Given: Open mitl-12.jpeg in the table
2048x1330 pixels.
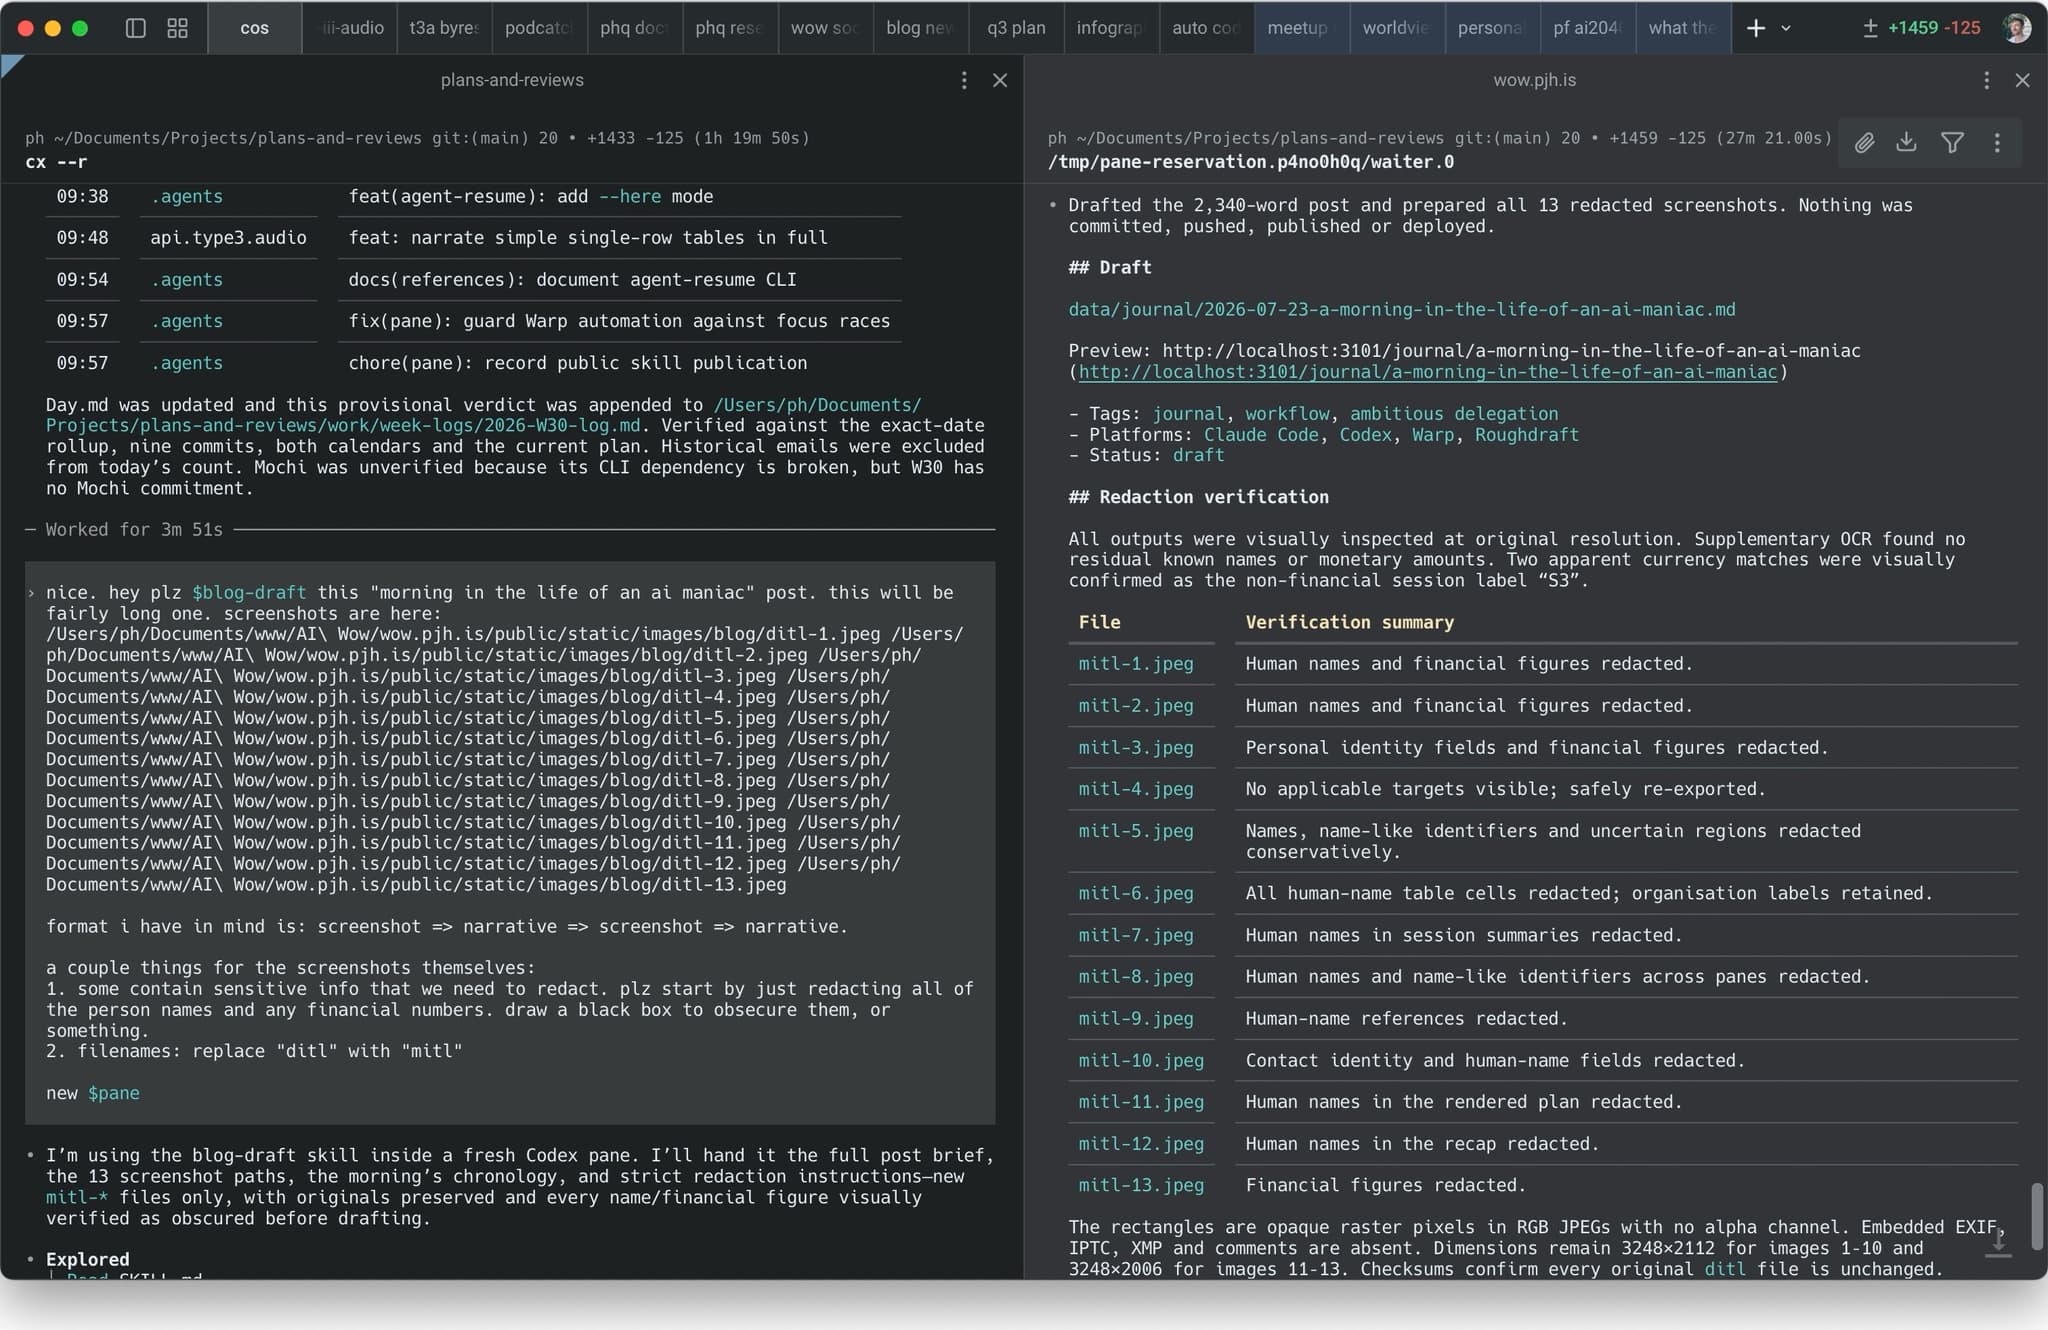Looking at the screenshot, I should [1141, 1143].
